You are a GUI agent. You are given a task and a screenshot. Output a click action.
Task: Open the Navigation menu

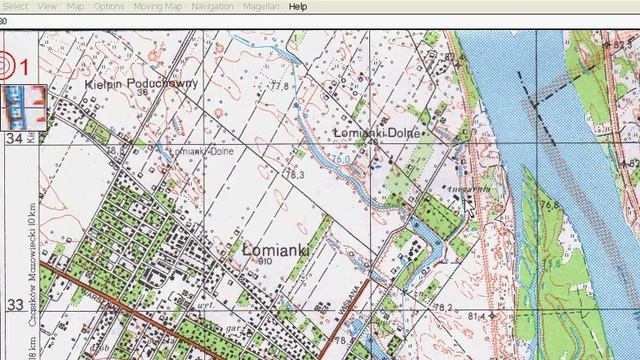[x=212, y=7]
